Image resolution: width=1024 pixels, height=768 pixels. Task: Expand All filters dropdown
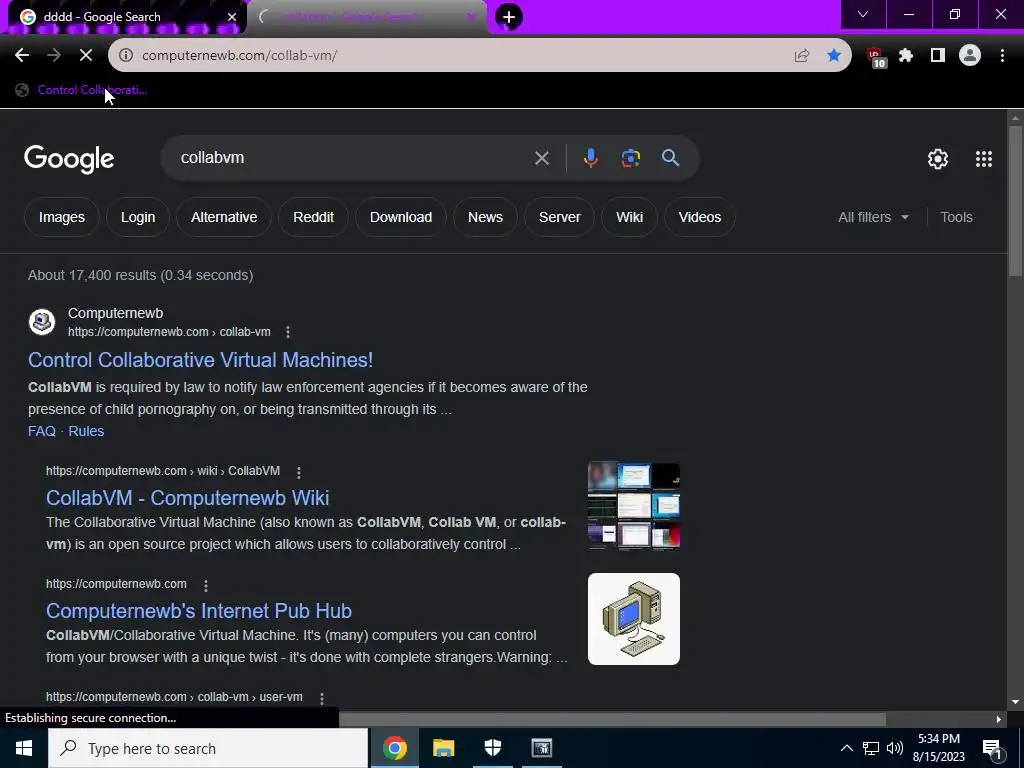873,217
